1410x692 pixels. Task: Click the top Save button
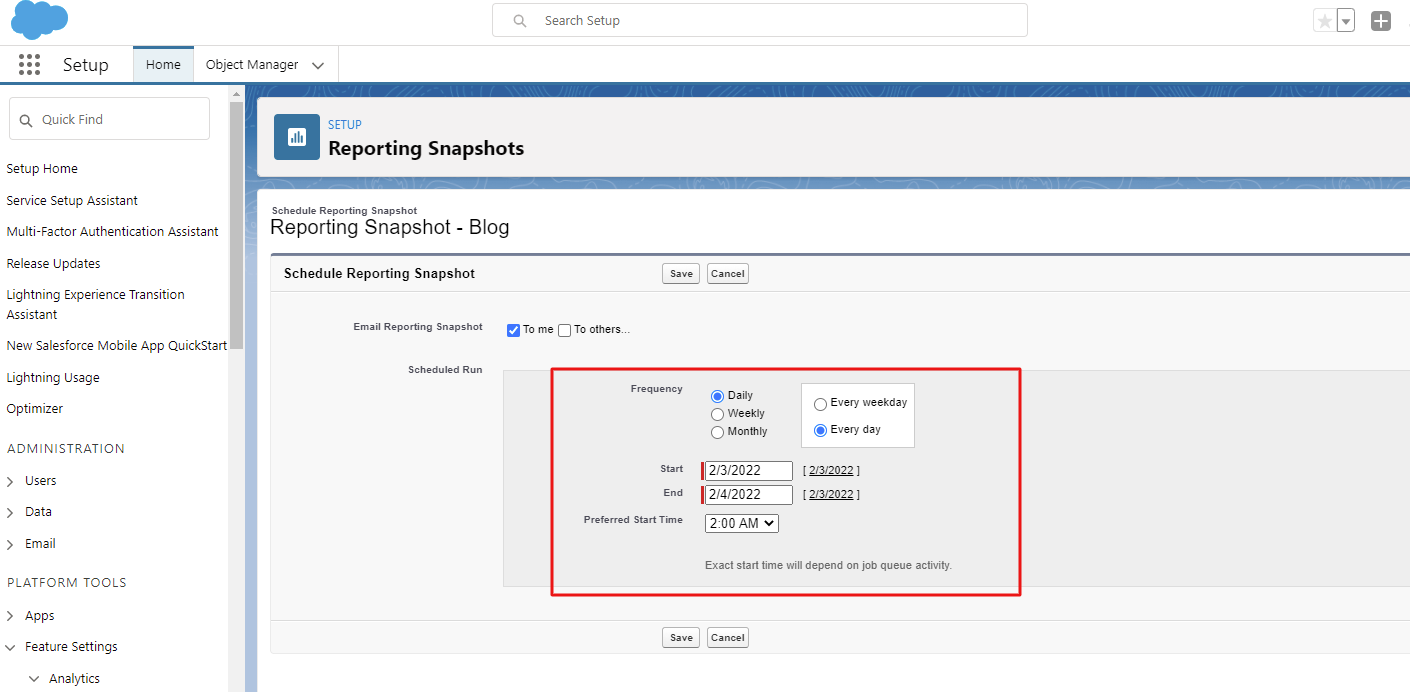pos(681,274)
